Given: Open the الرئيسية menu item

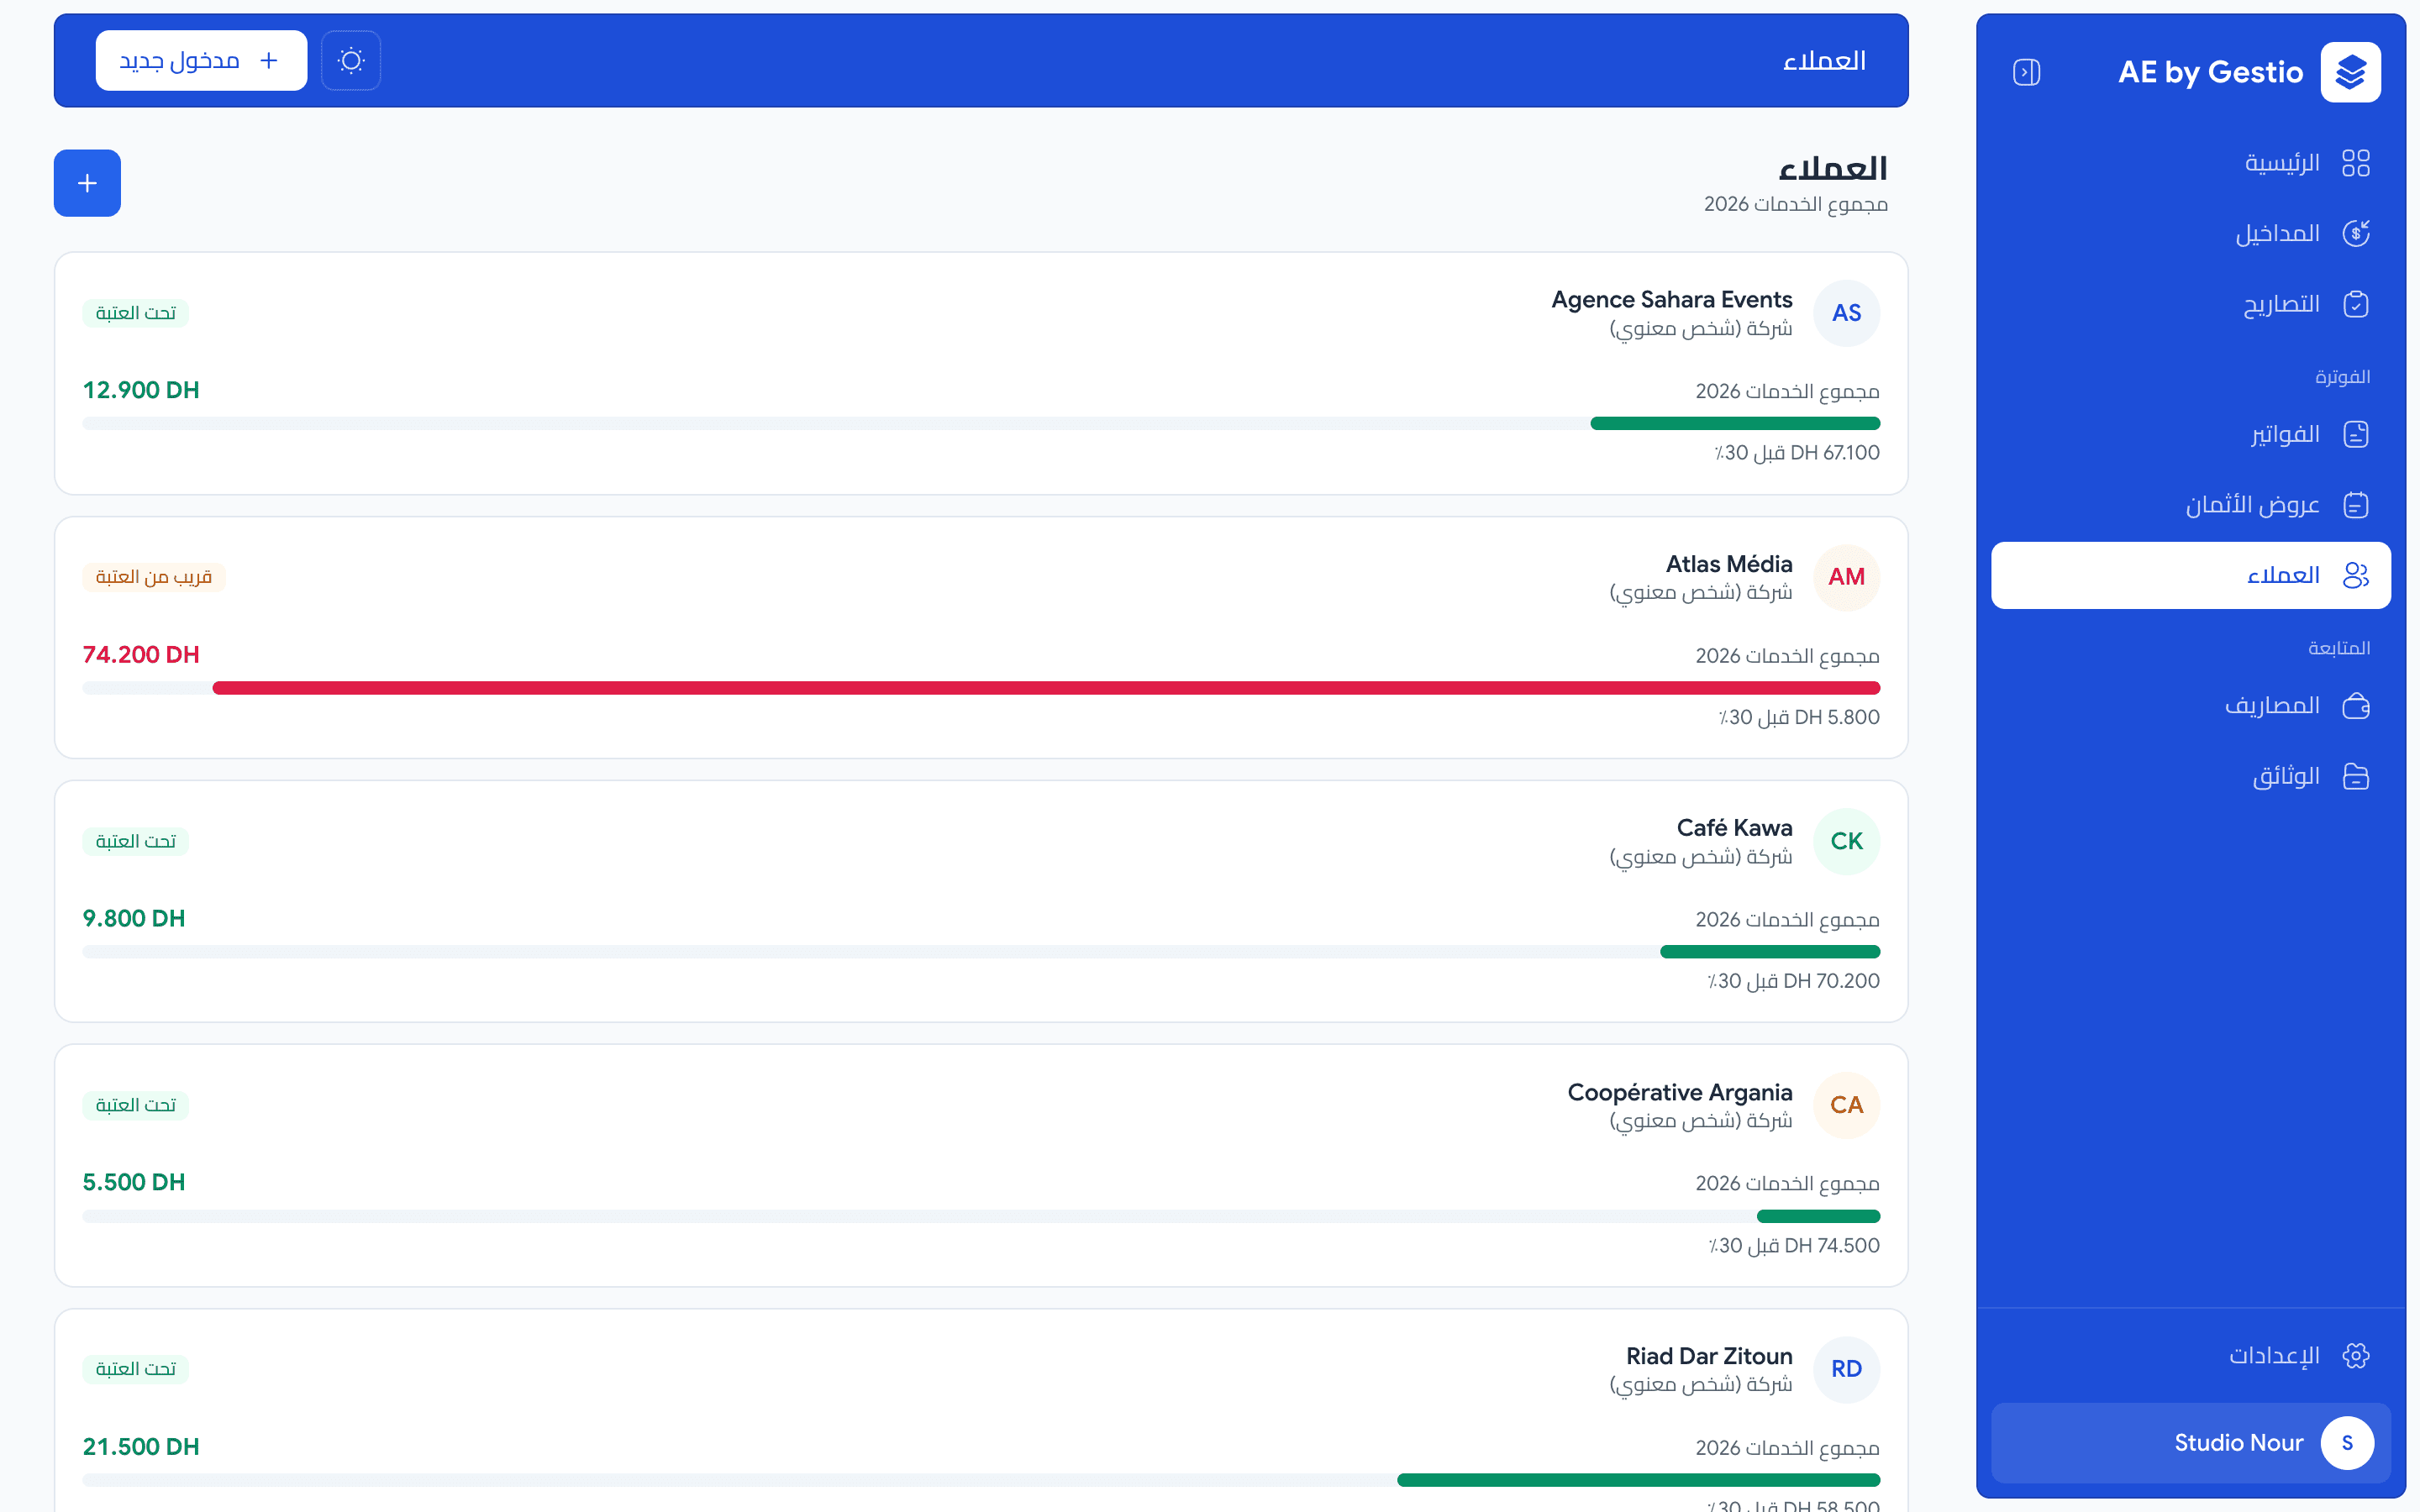Looking at the screenshot, I should tap(2190, 162).
